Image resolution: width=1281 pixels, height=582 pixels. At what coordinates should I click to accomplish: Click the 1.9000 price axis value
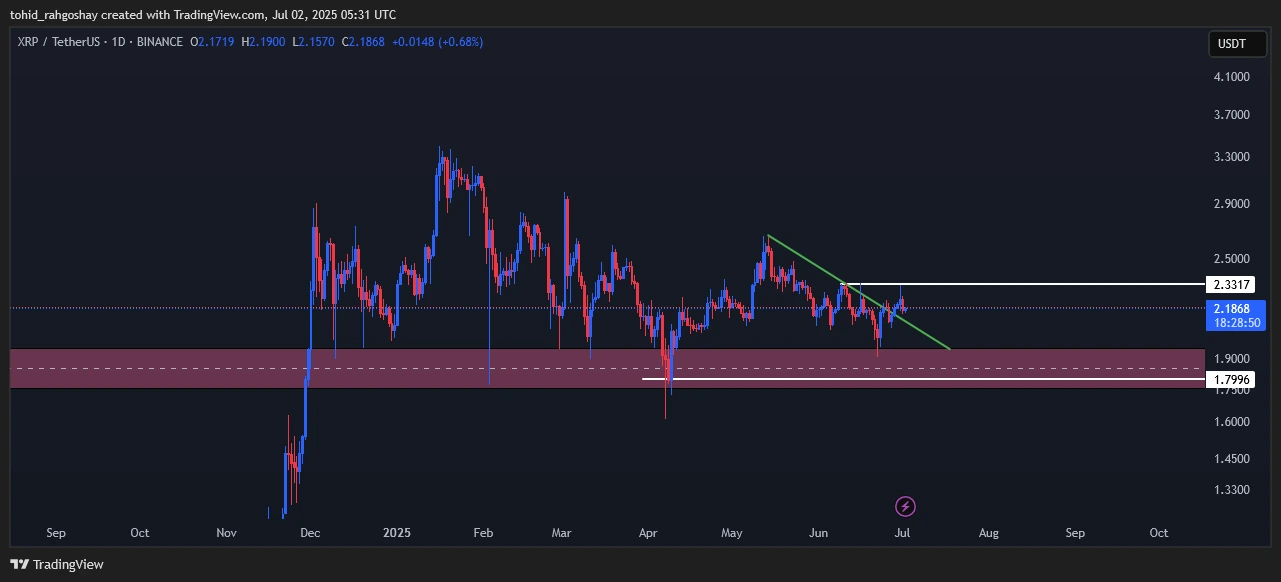coord(1231,358)
